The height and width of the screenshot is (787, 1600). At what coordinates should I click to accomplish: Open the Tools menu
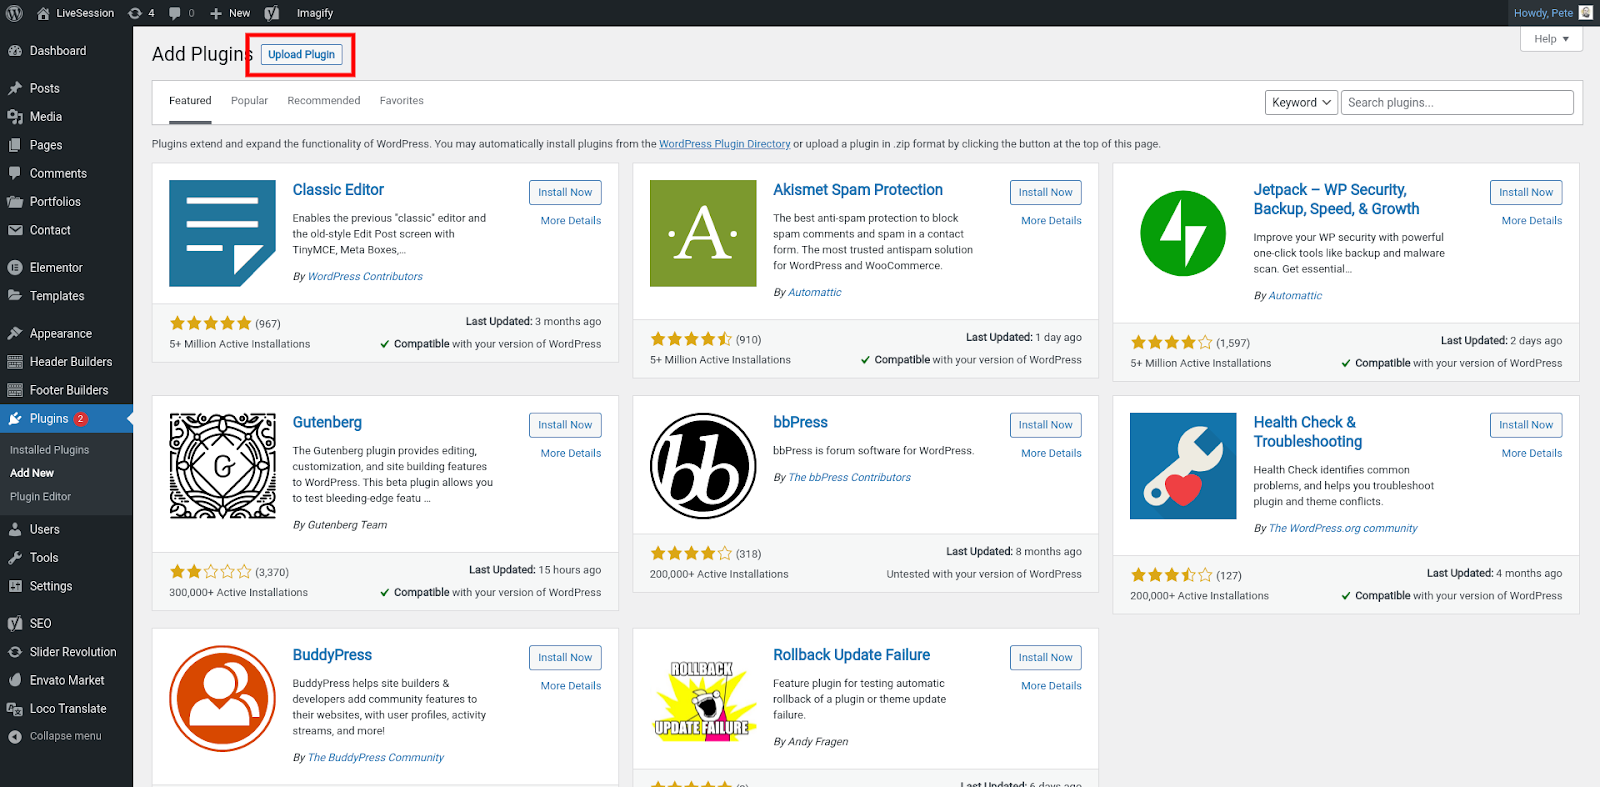pos(44,558)
